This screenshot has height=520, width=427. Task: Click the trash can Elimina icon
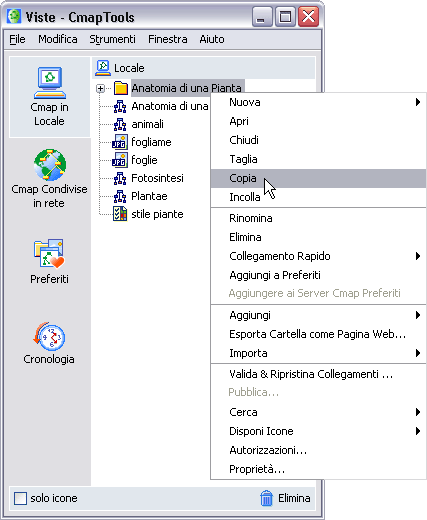click(x=266, y=498)
